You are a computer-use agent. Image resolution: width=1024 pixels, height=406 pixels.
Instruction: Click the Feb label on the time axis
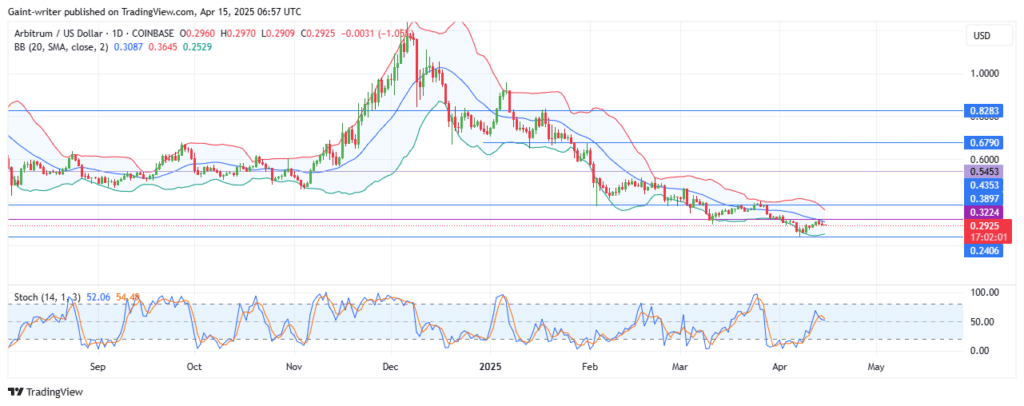tap(589, 367)
